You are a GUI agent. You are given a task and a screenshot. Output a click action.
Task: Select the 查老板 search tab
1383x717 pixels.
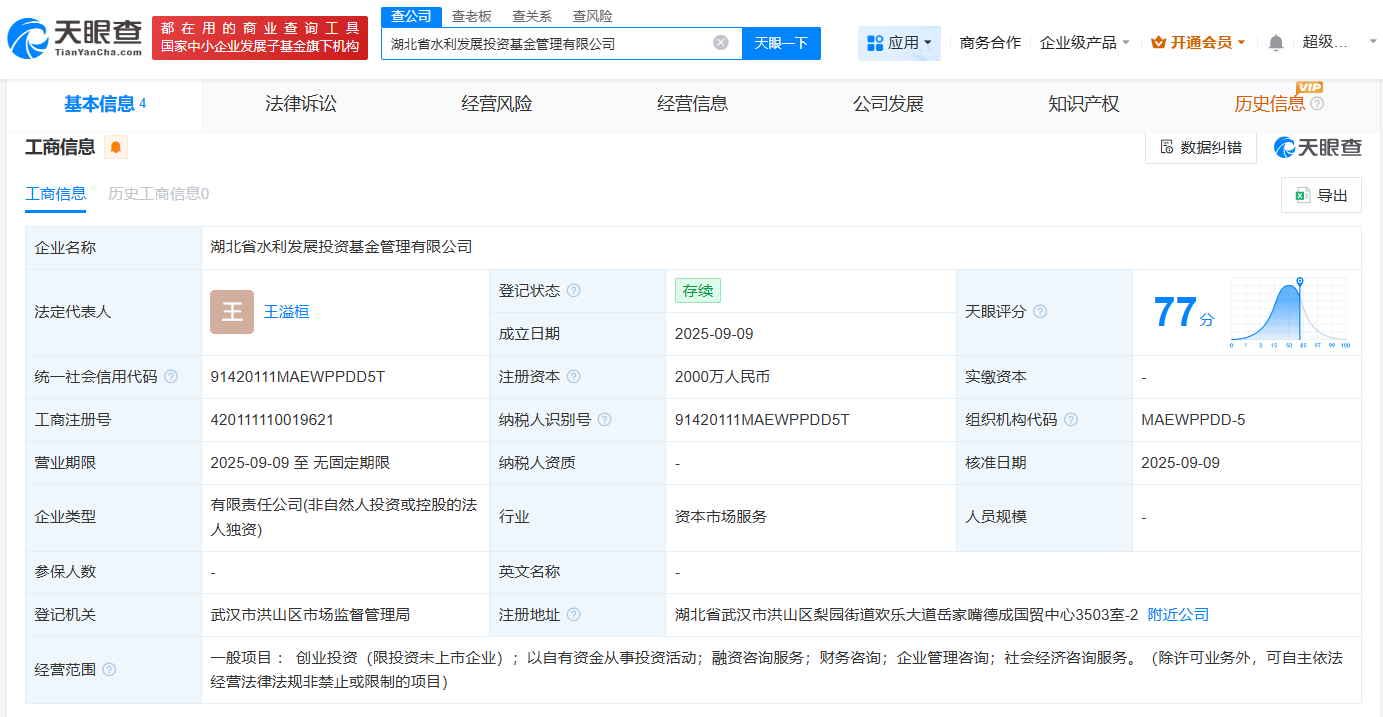(471, 16)
